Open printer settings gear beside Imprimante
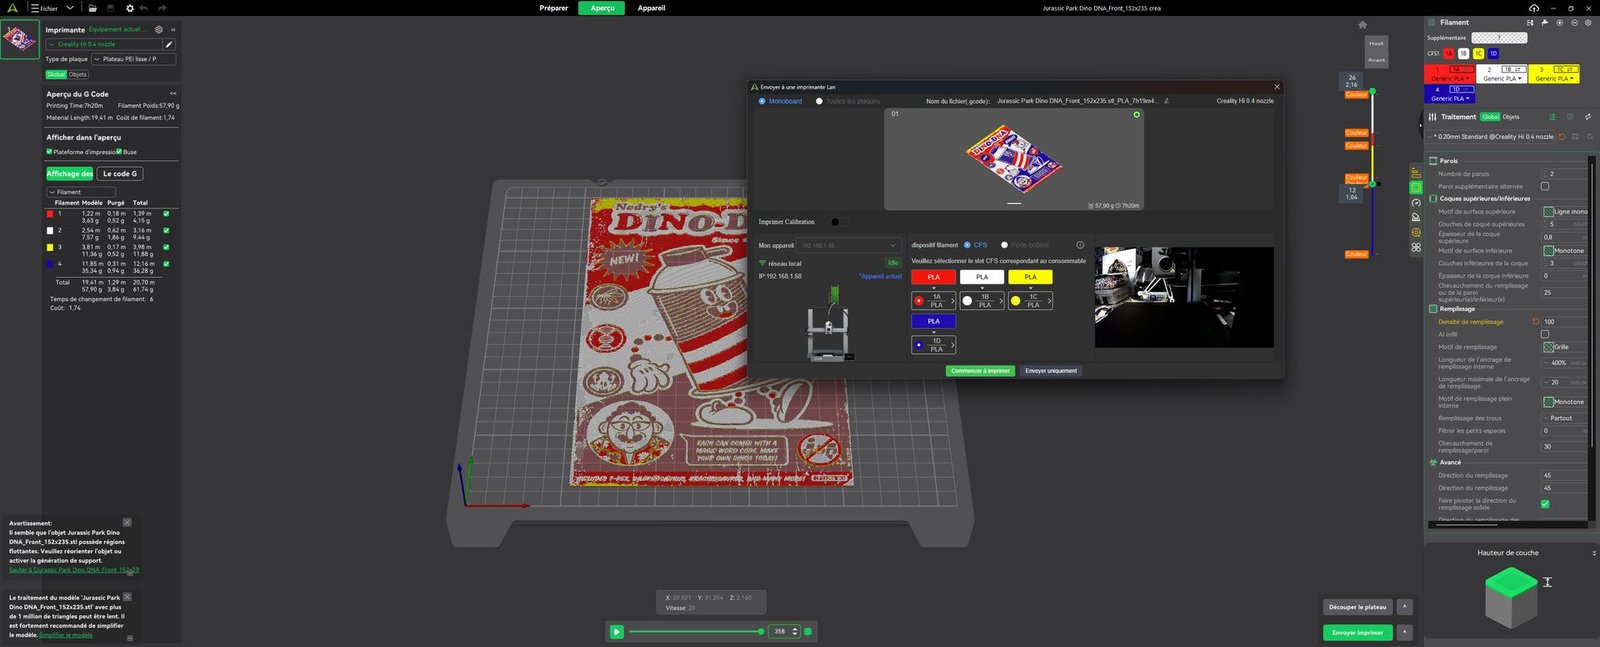1600x647 pixels. click(x=158, y=29)
